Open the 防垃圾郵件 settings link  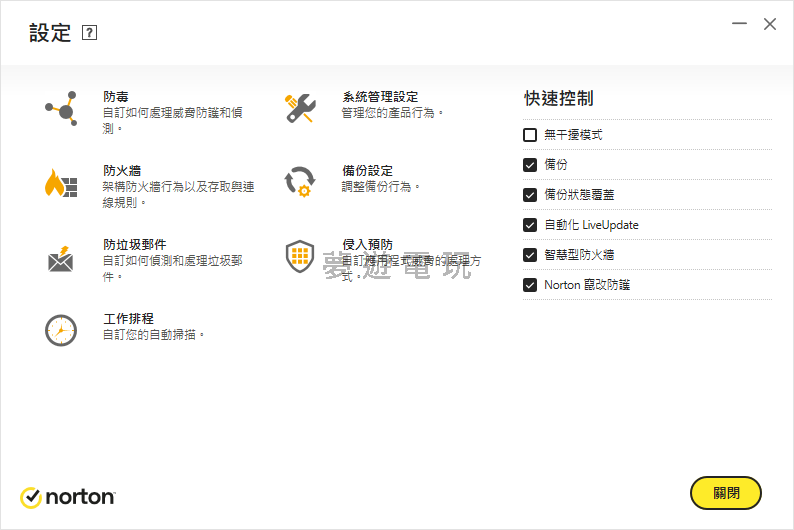[135, 244]
